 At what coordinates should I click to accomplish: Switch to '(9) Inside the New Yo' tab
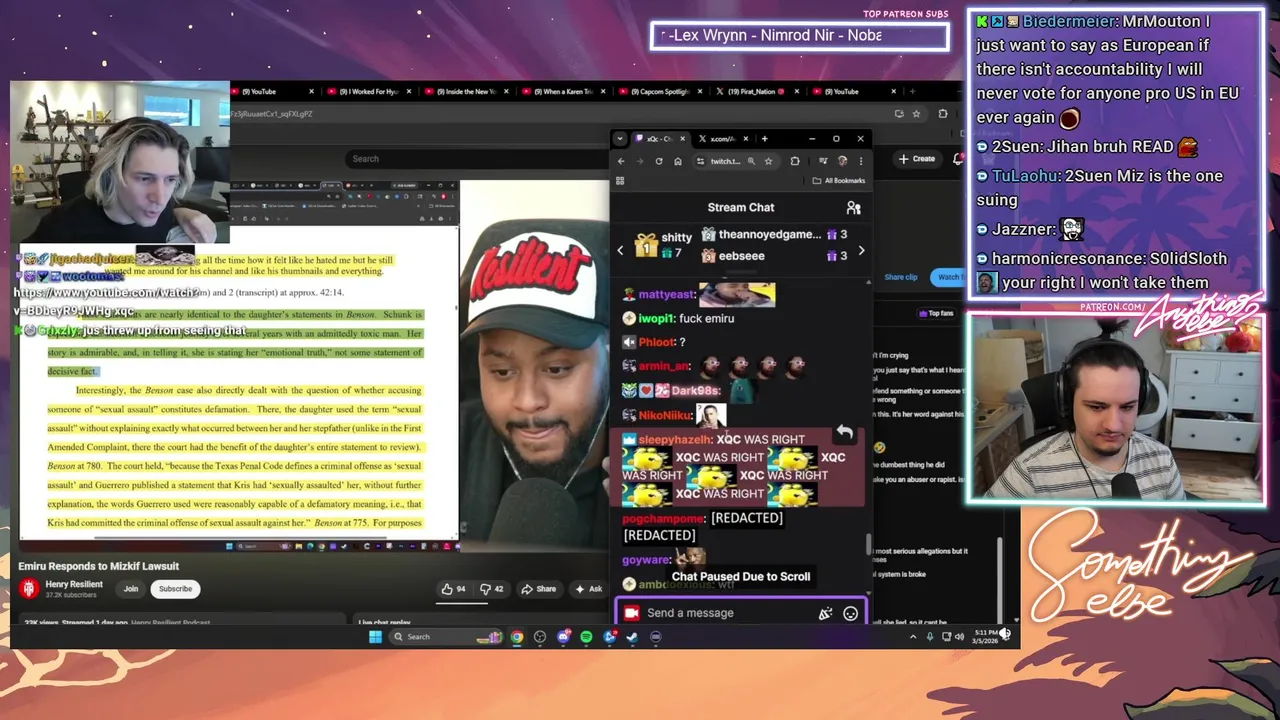[x=466, y=92]
